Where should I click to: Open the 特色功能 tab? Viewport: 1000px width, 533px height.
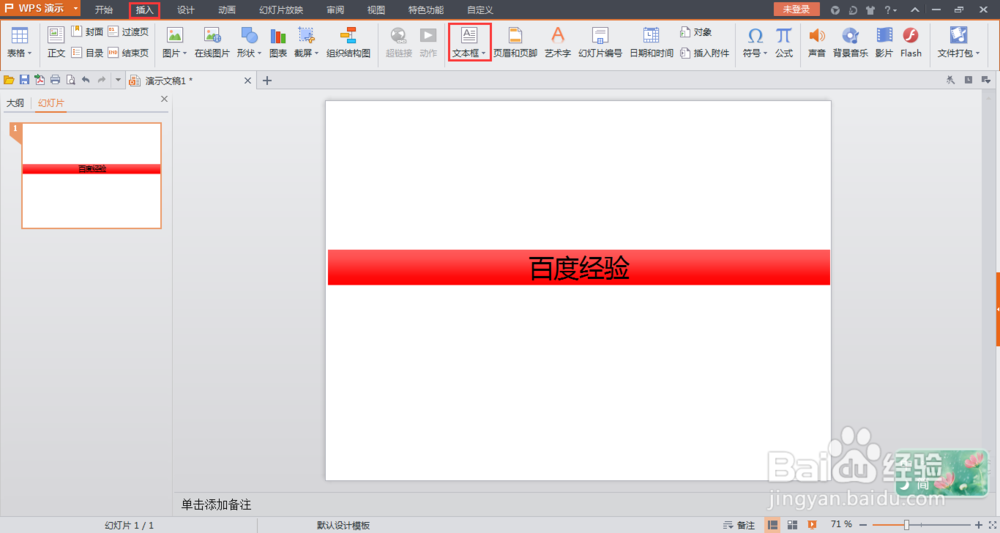point(426,10)
